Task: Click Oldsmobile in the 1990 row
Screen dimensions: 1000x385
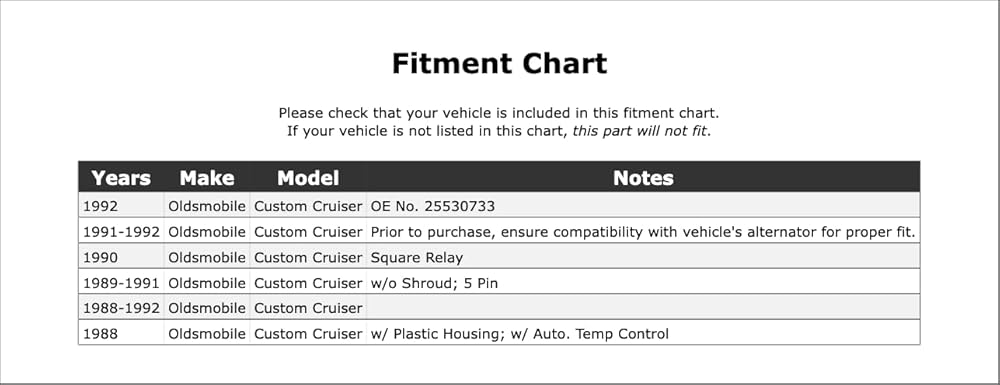Action: tap(207, 258)
